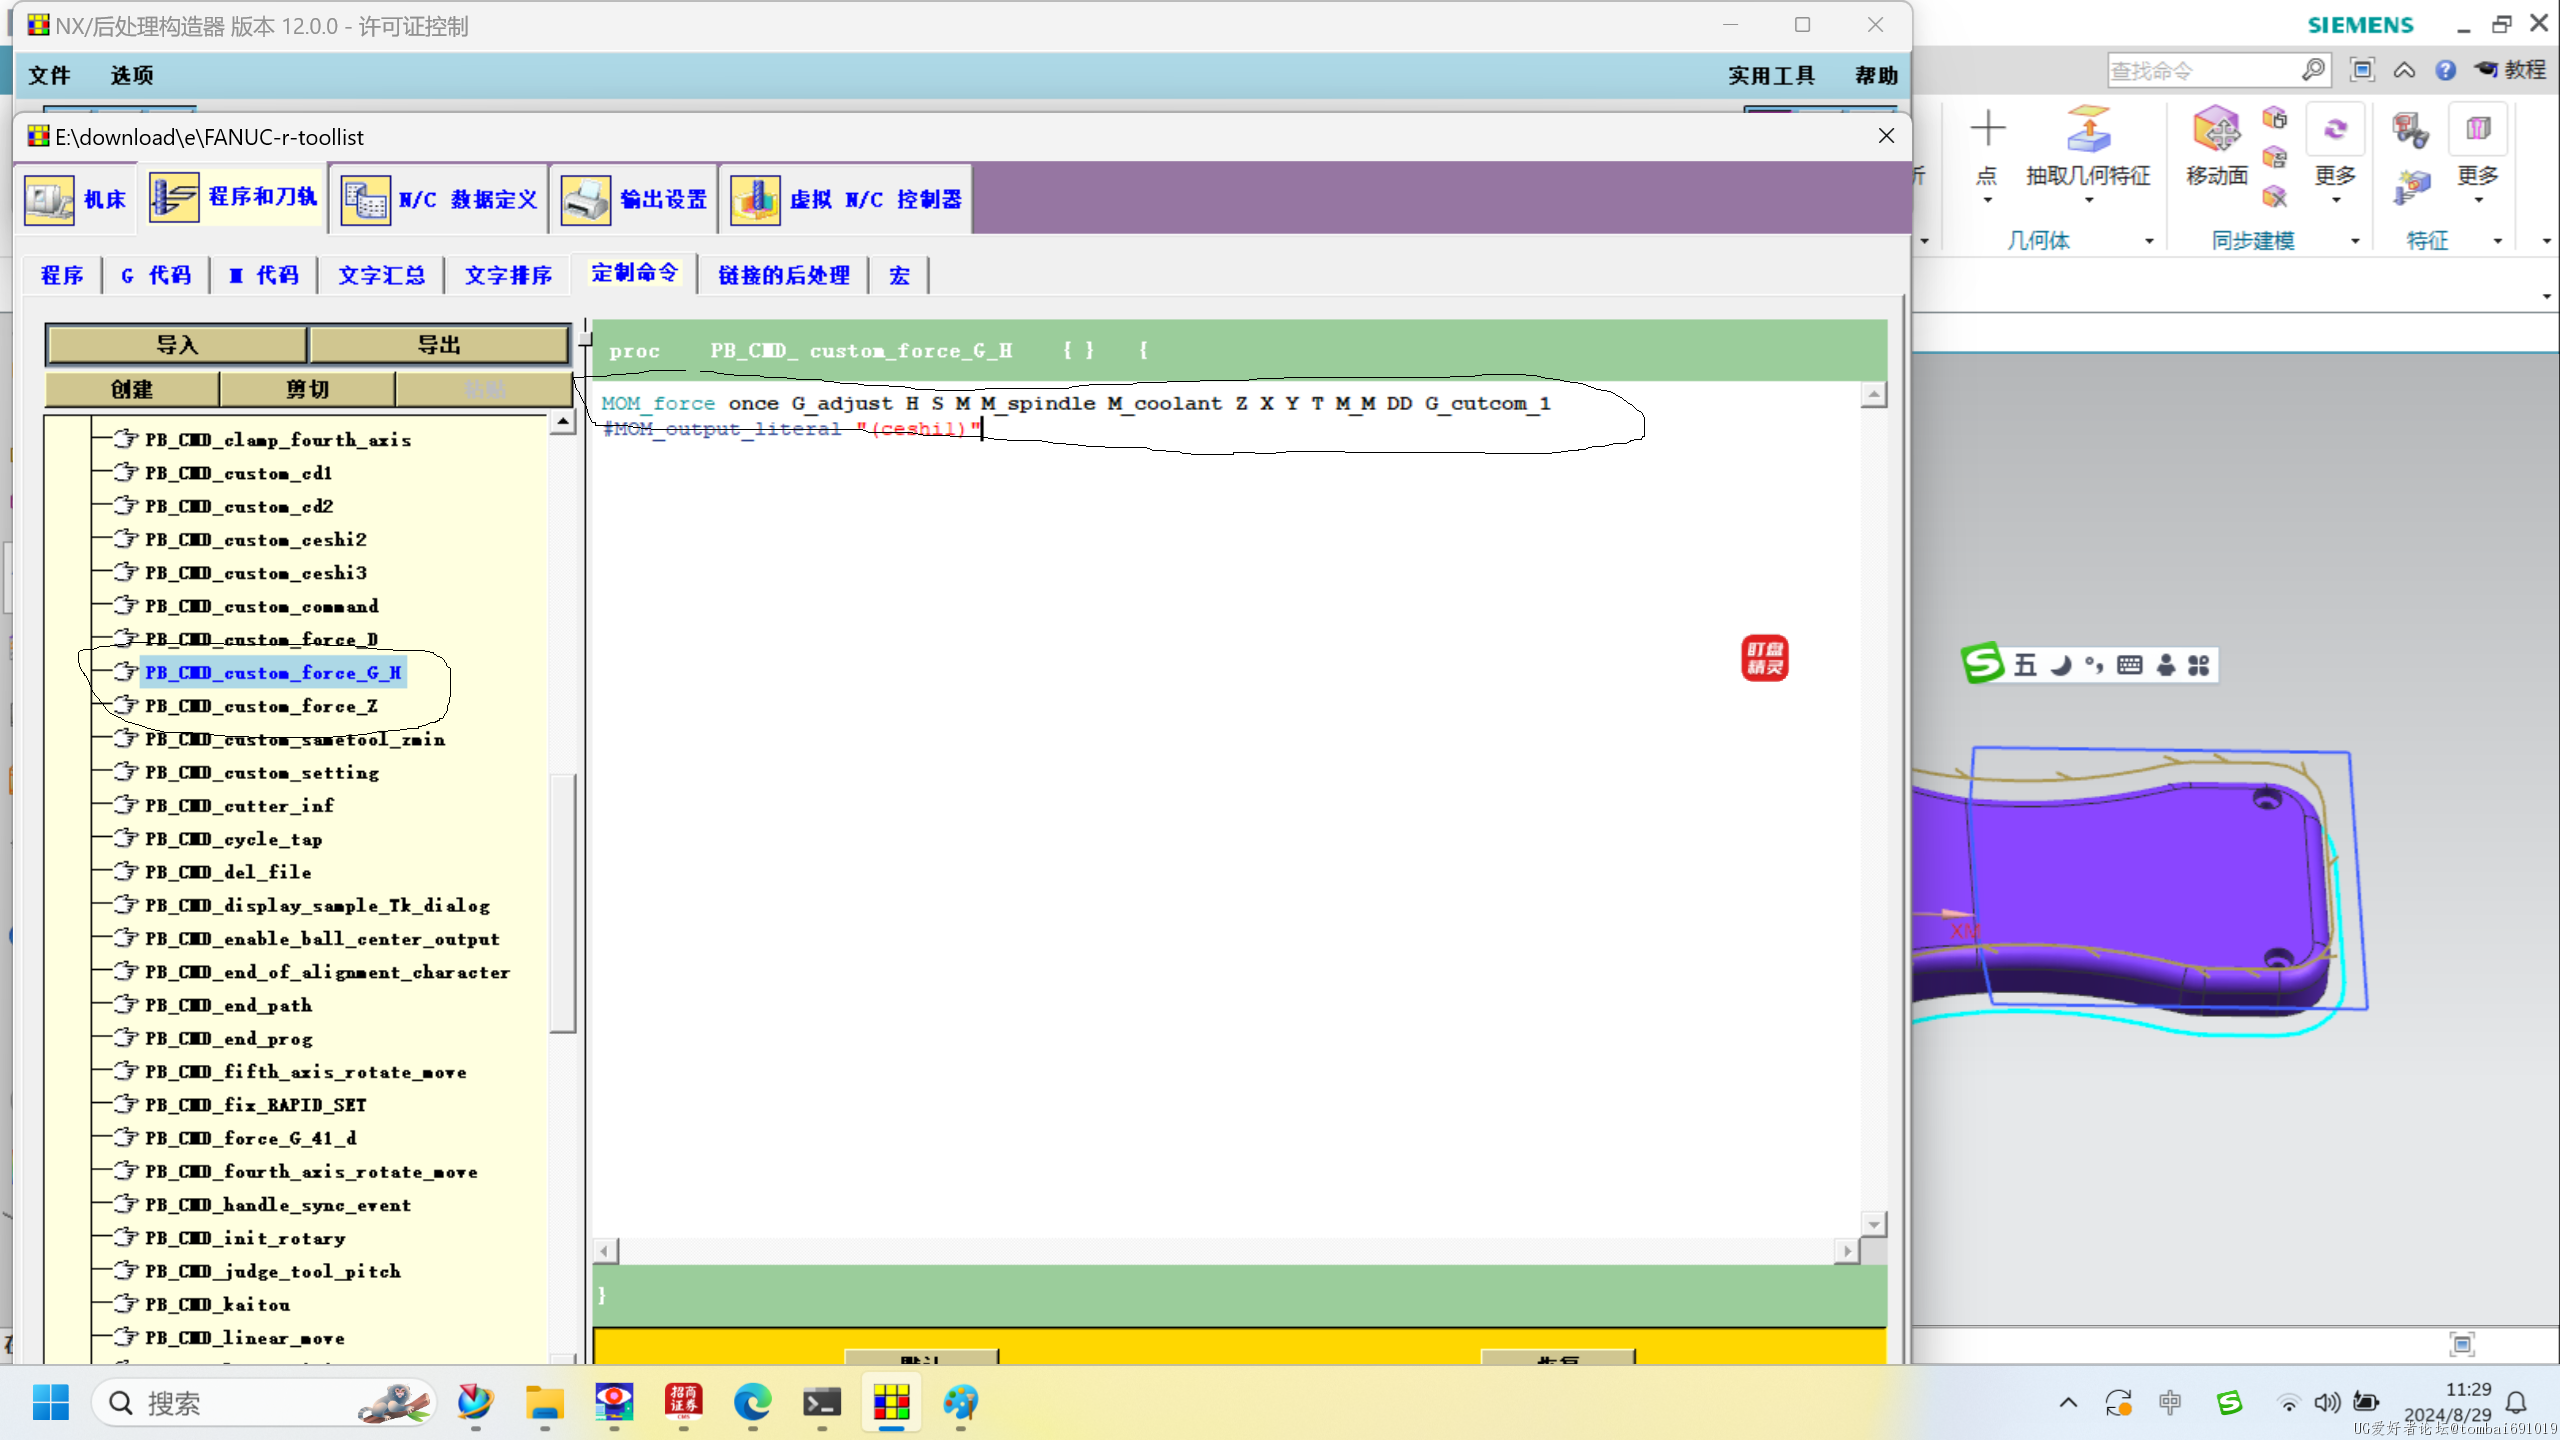This screenshot has width=2560, height=1440.
Task: Open the terminal icon in the taskbar
Action: point(821,1402)
